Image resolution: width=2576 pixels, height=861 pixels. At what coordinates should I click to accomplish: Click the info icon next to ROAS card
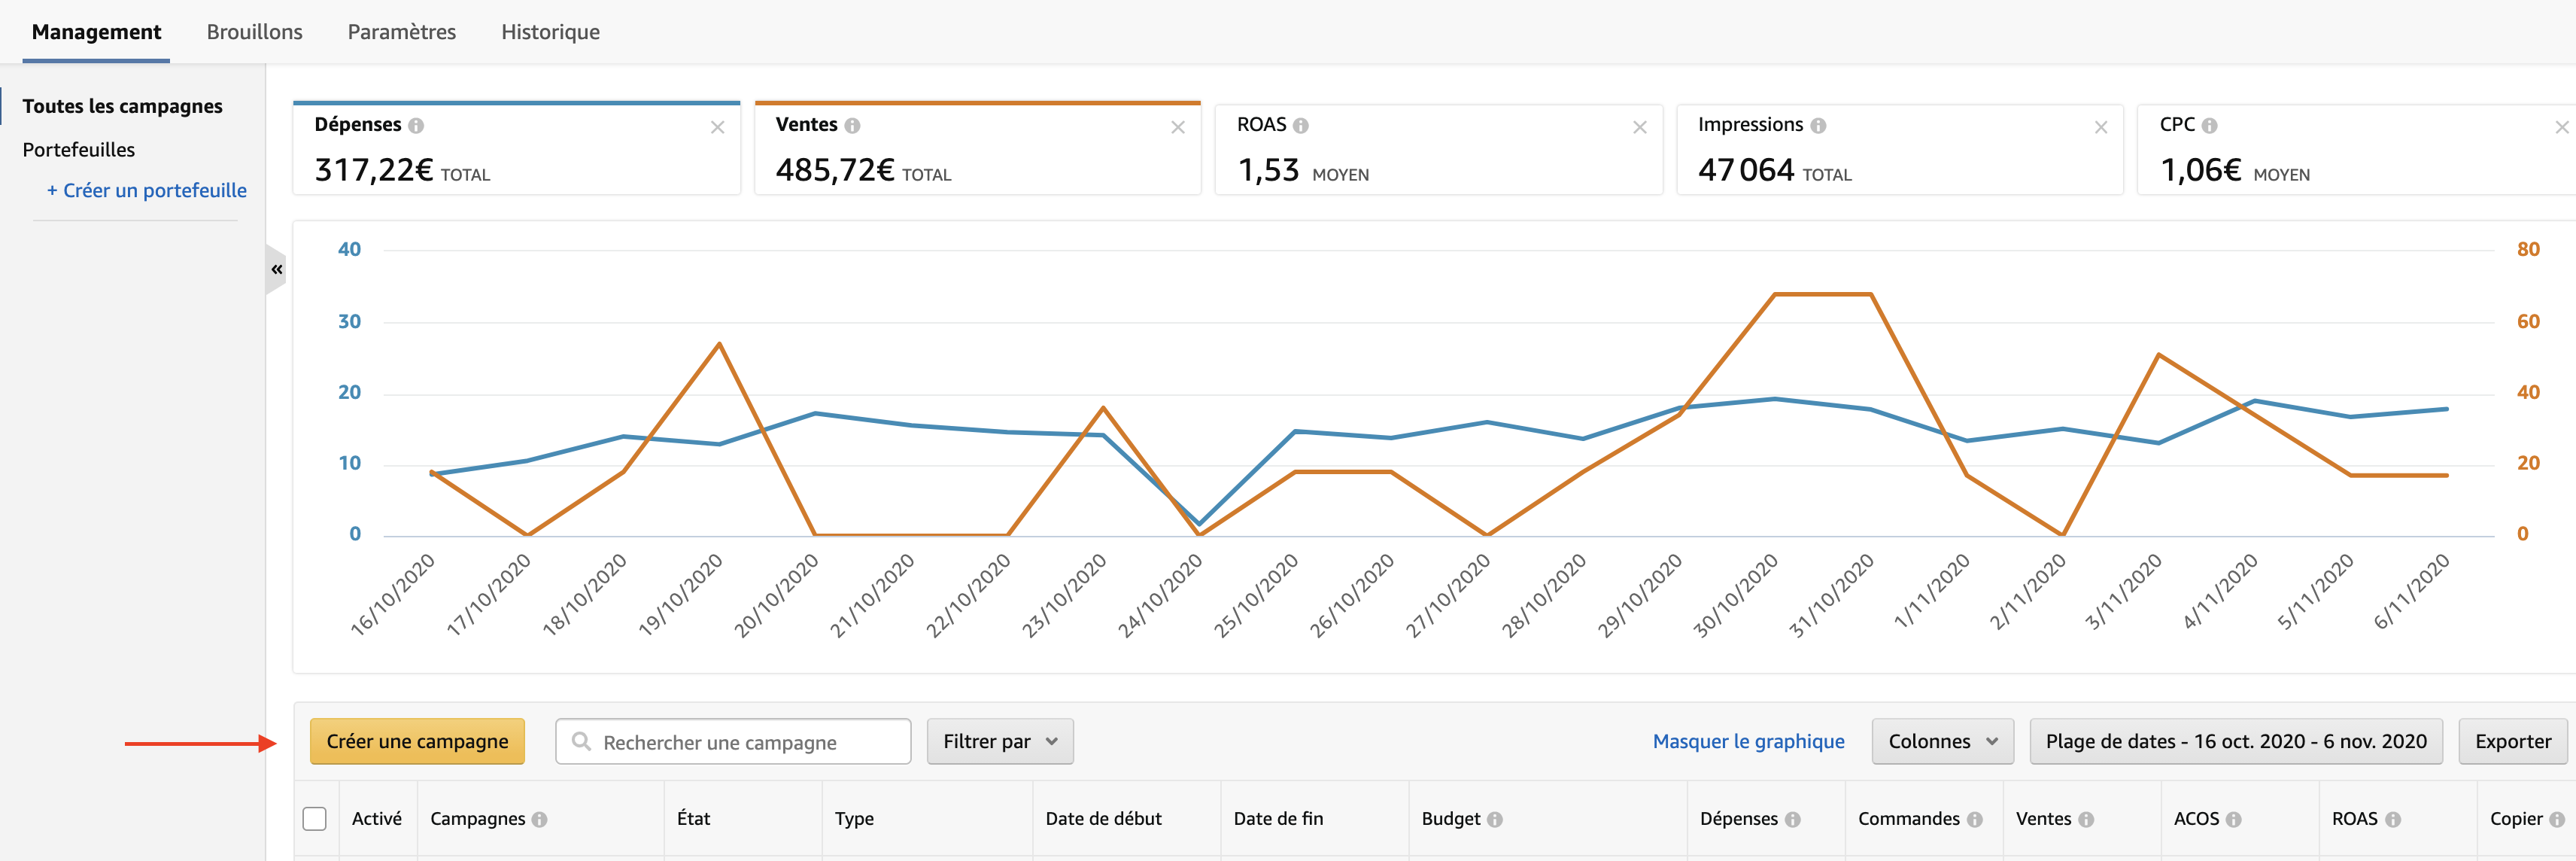coord(1300,126)
